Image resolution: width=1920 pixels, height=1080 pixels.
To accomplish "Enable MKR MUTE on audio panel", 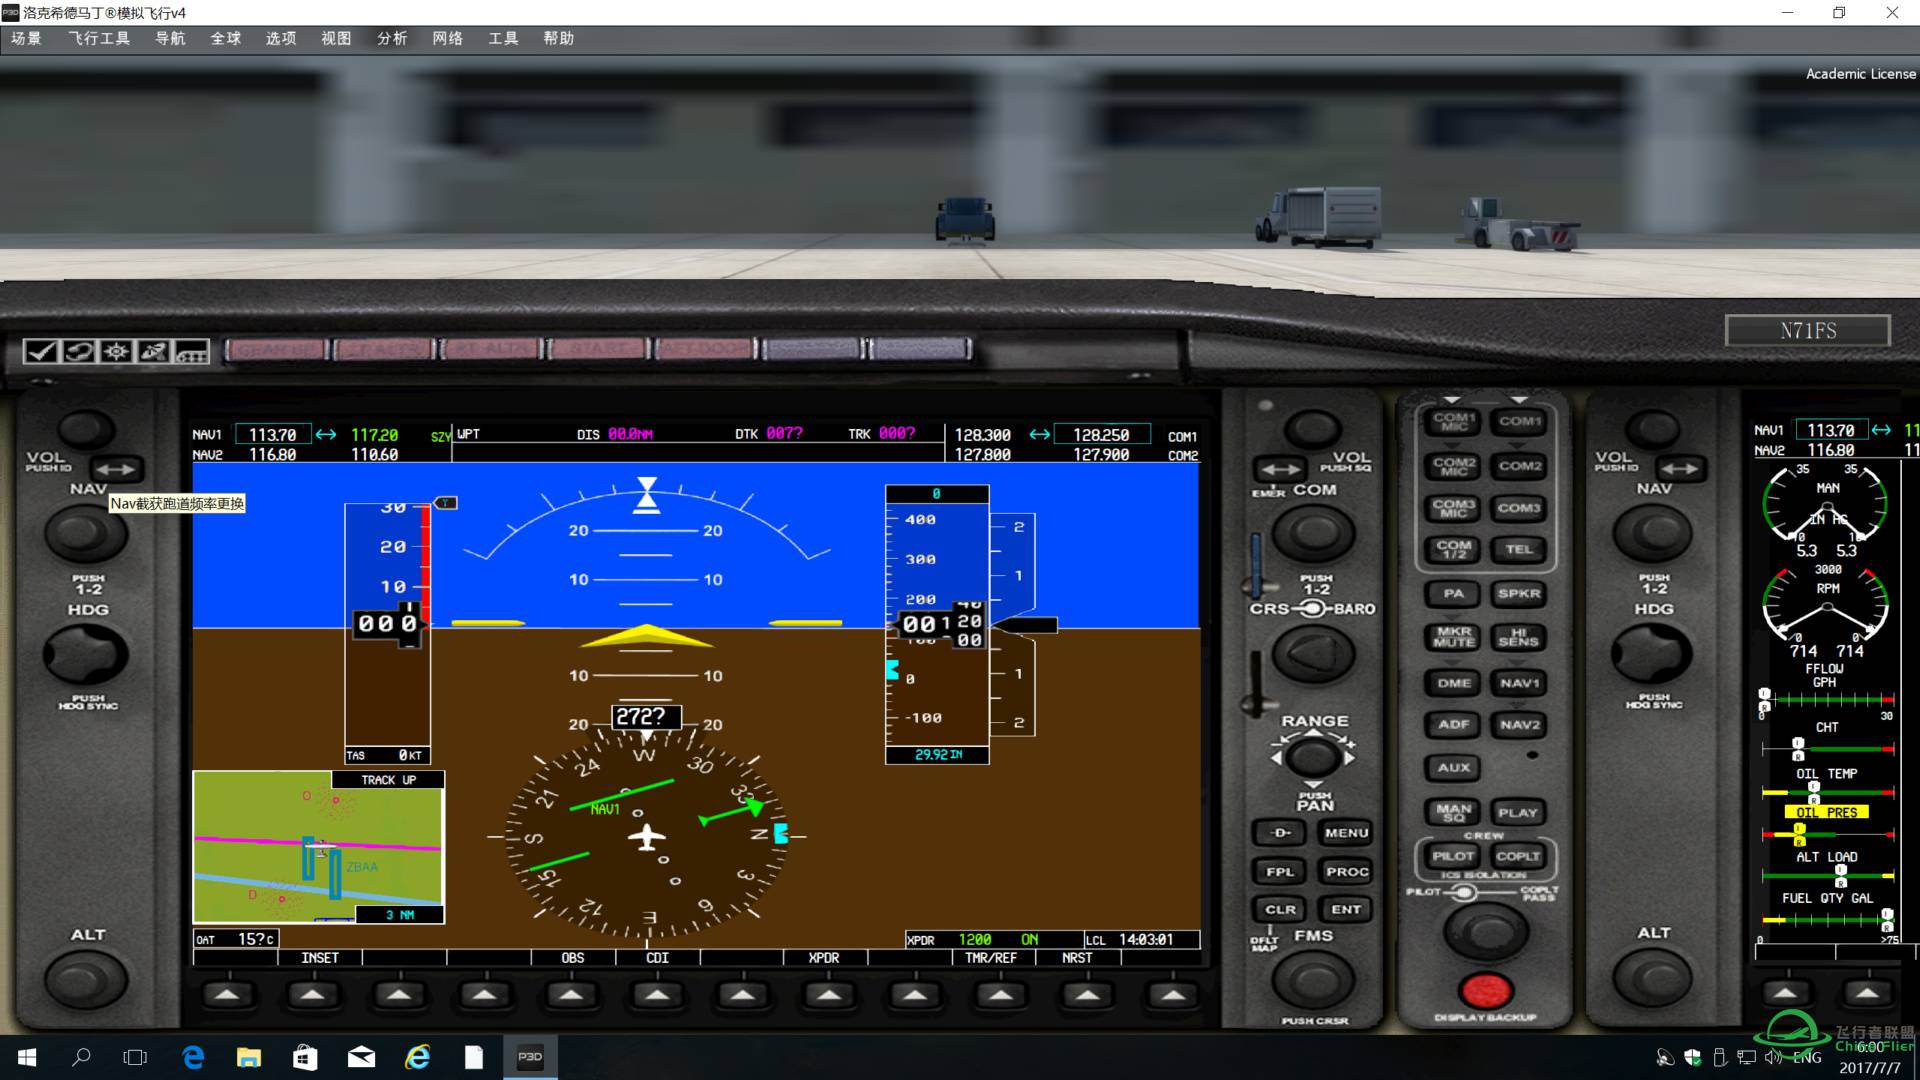I will click(x=1453, y=638).
